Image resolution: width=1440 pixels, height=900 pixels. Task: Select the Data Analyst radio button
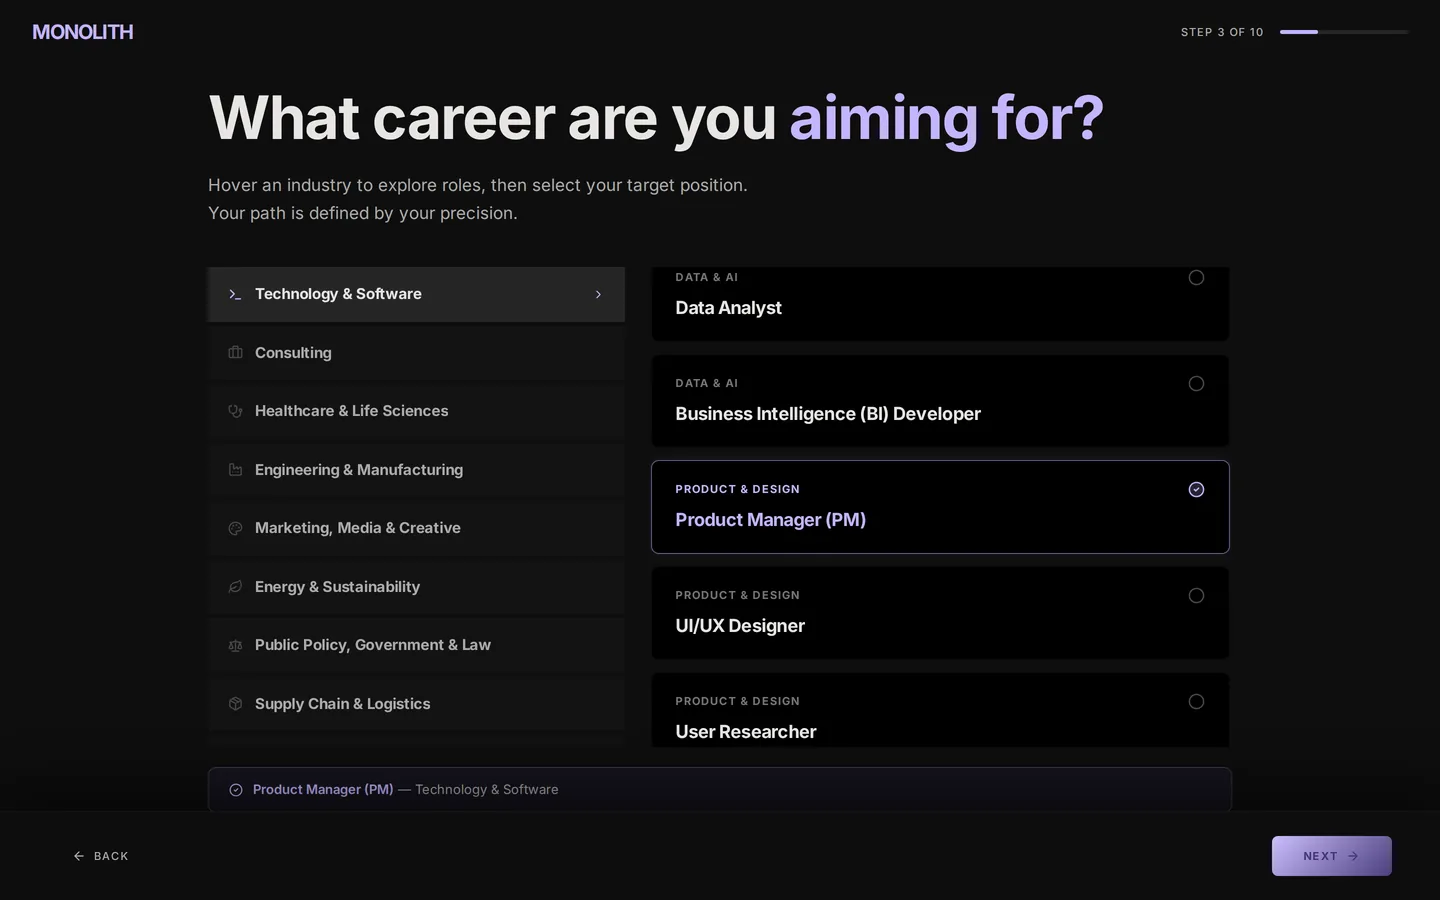[1196, 277]
